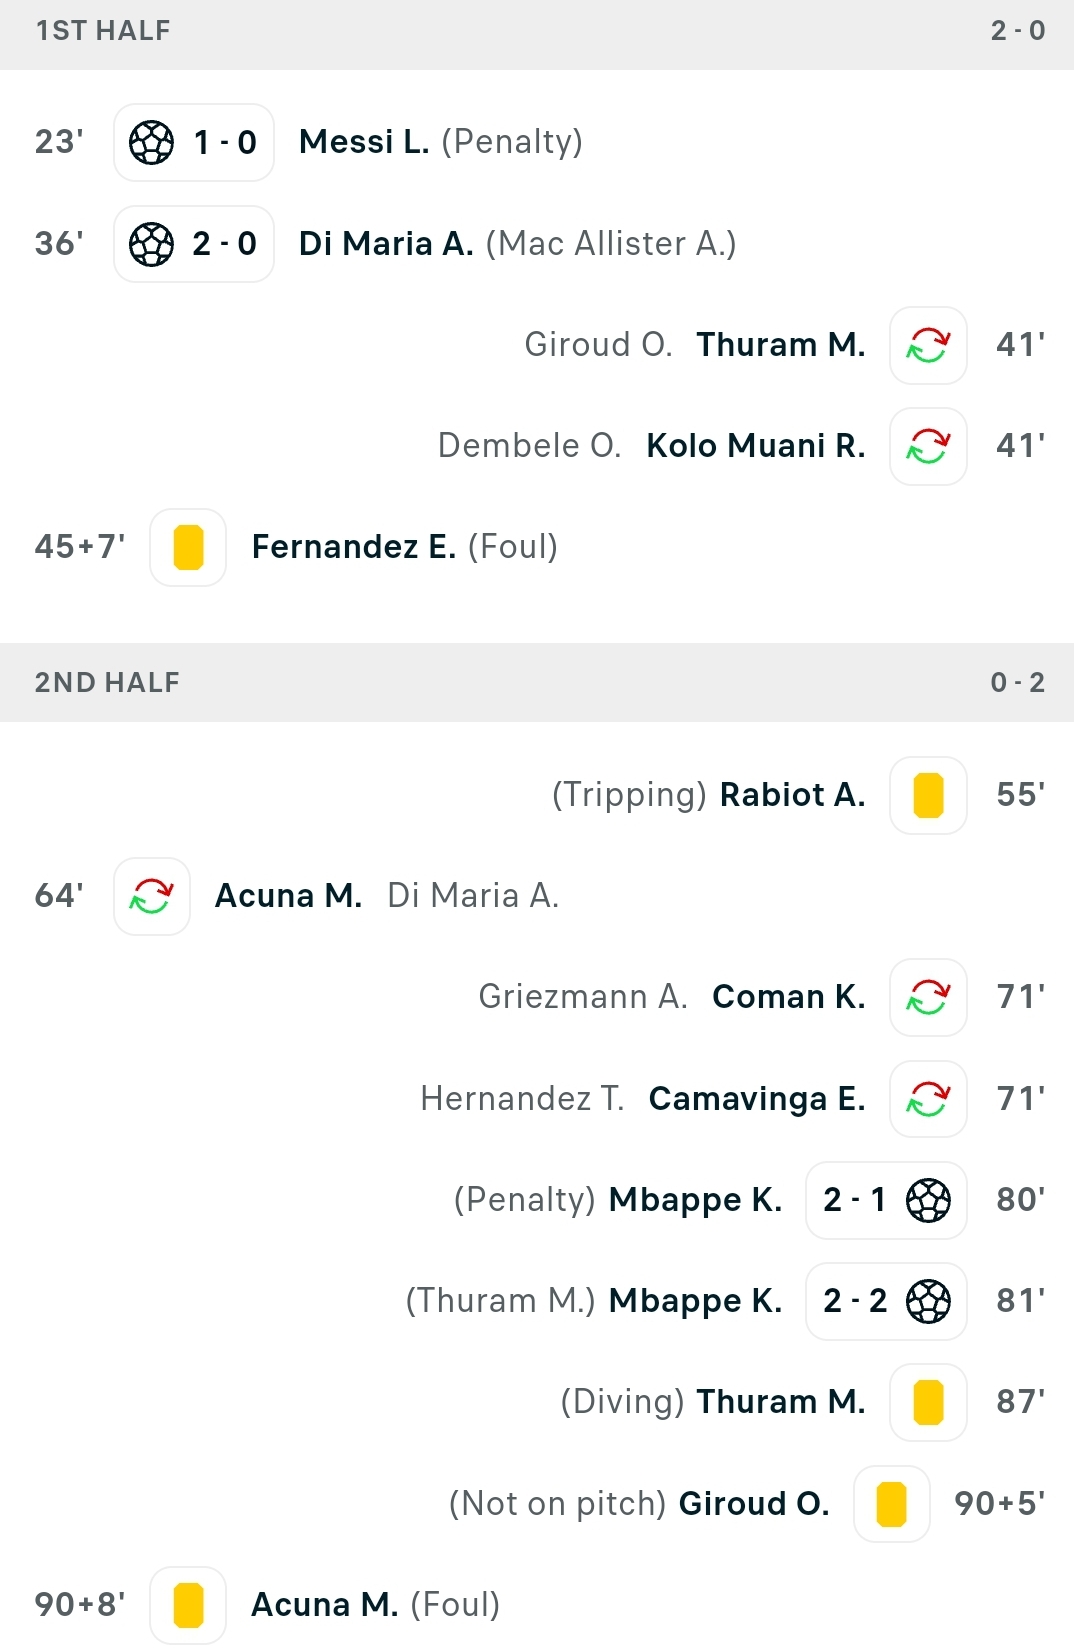This screenshot has width=1074, height=1652.
Task: Select Mac Allister A. assist name
Action: pos(611,243)
